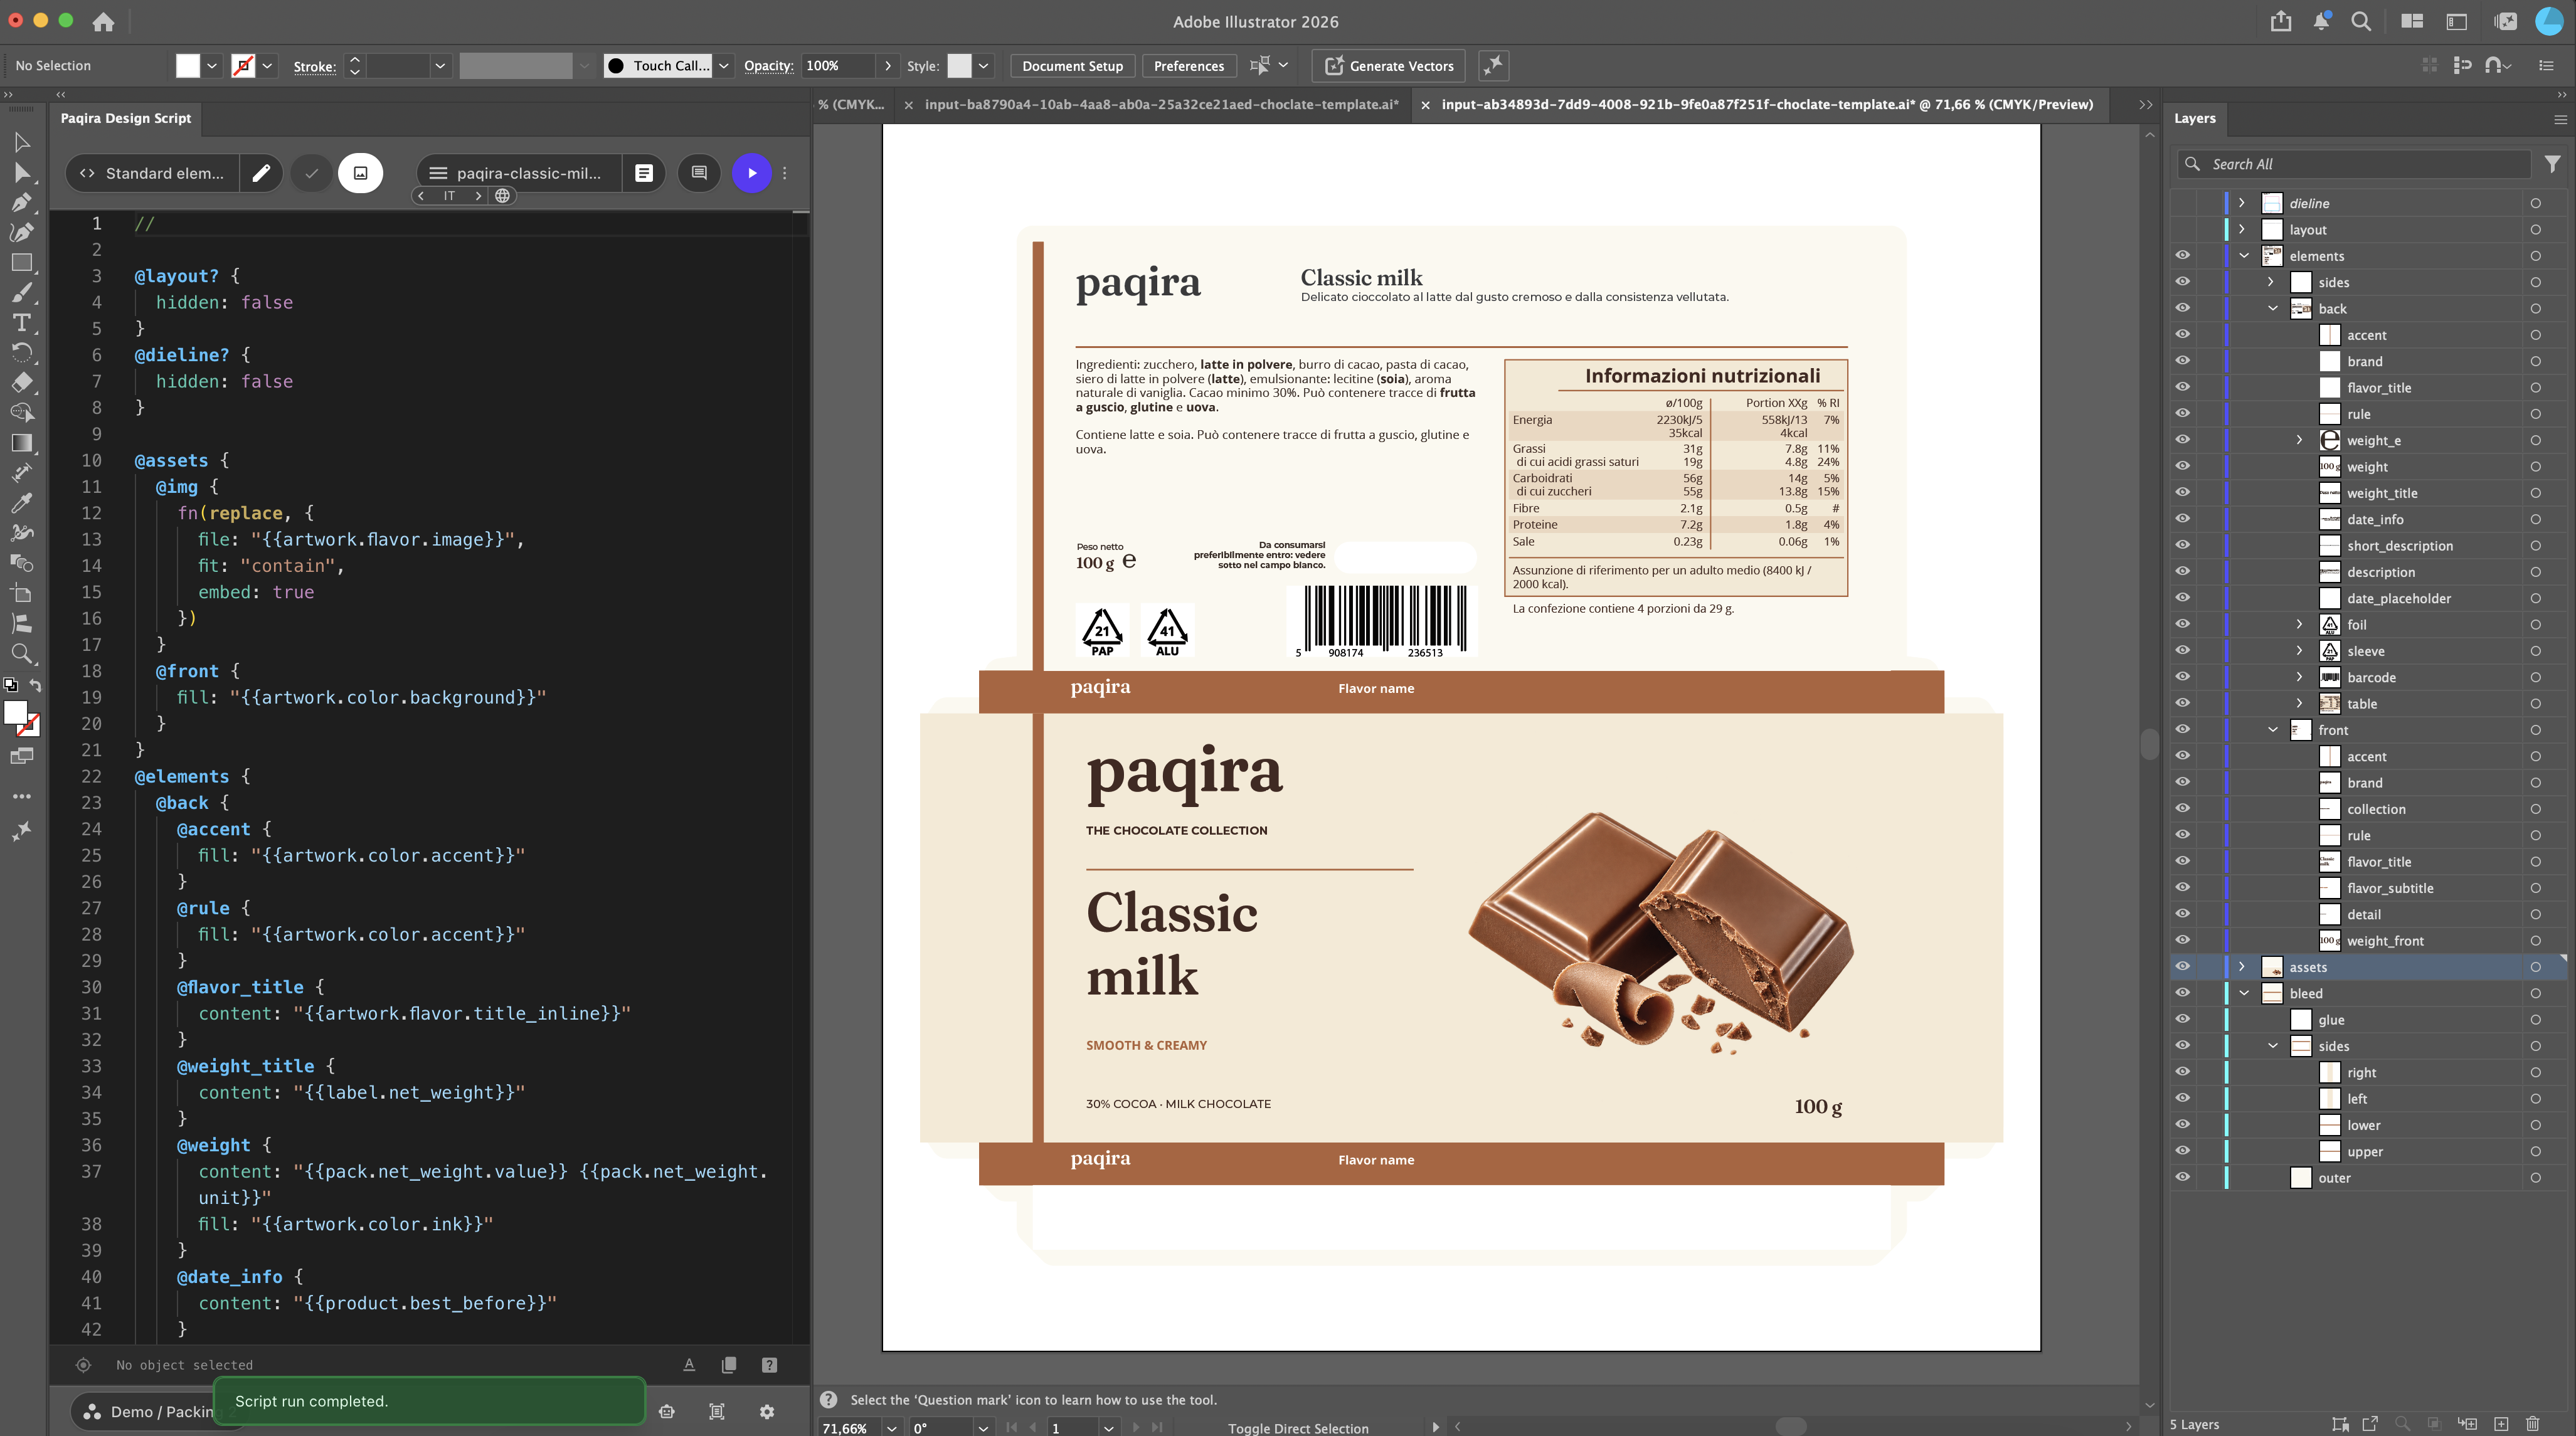This screenshot has width=2576, height=1436.
Task: Select the Eyedropper tool
Action: click(x=21, y=503)
